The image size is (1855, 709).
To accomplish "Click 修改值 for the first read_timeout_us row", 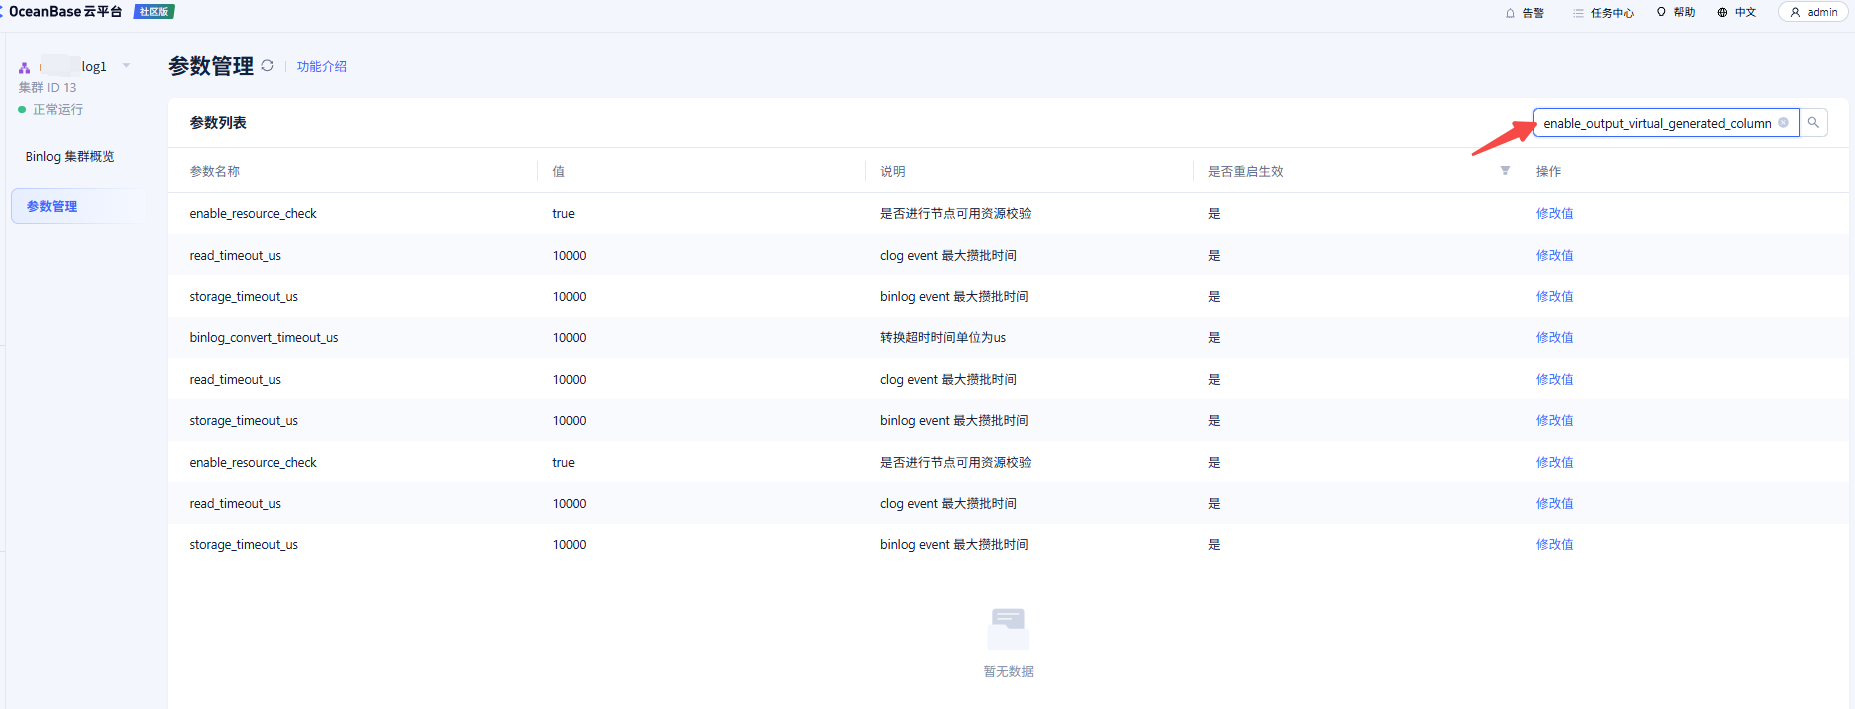I will 1554,256.
